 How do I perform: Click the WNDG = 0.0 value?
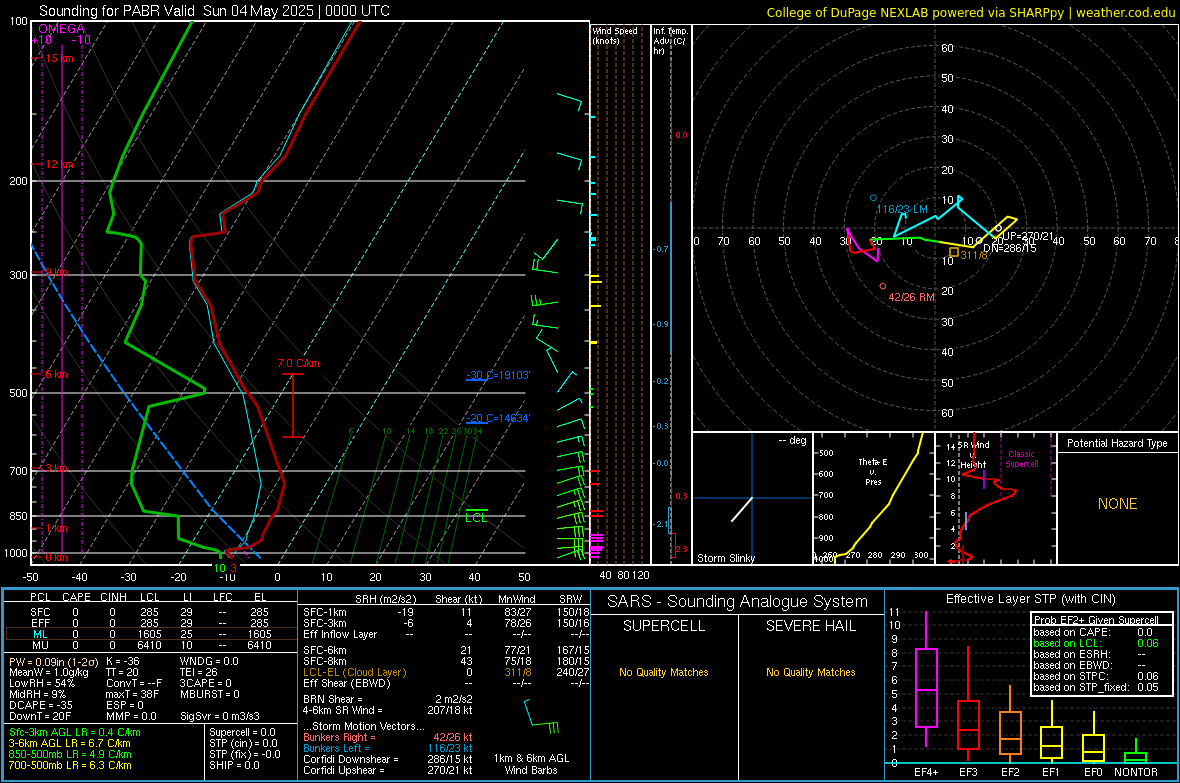209,662
